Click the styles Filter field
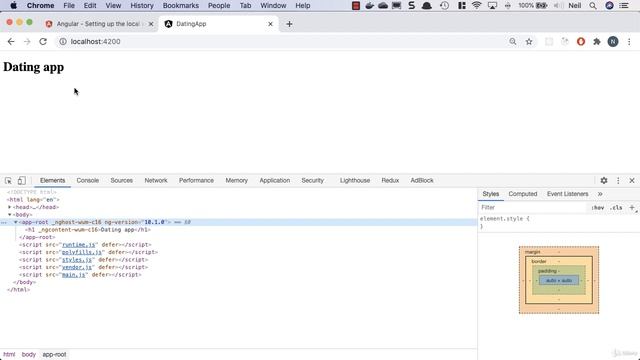 click(x=533, y=207)
